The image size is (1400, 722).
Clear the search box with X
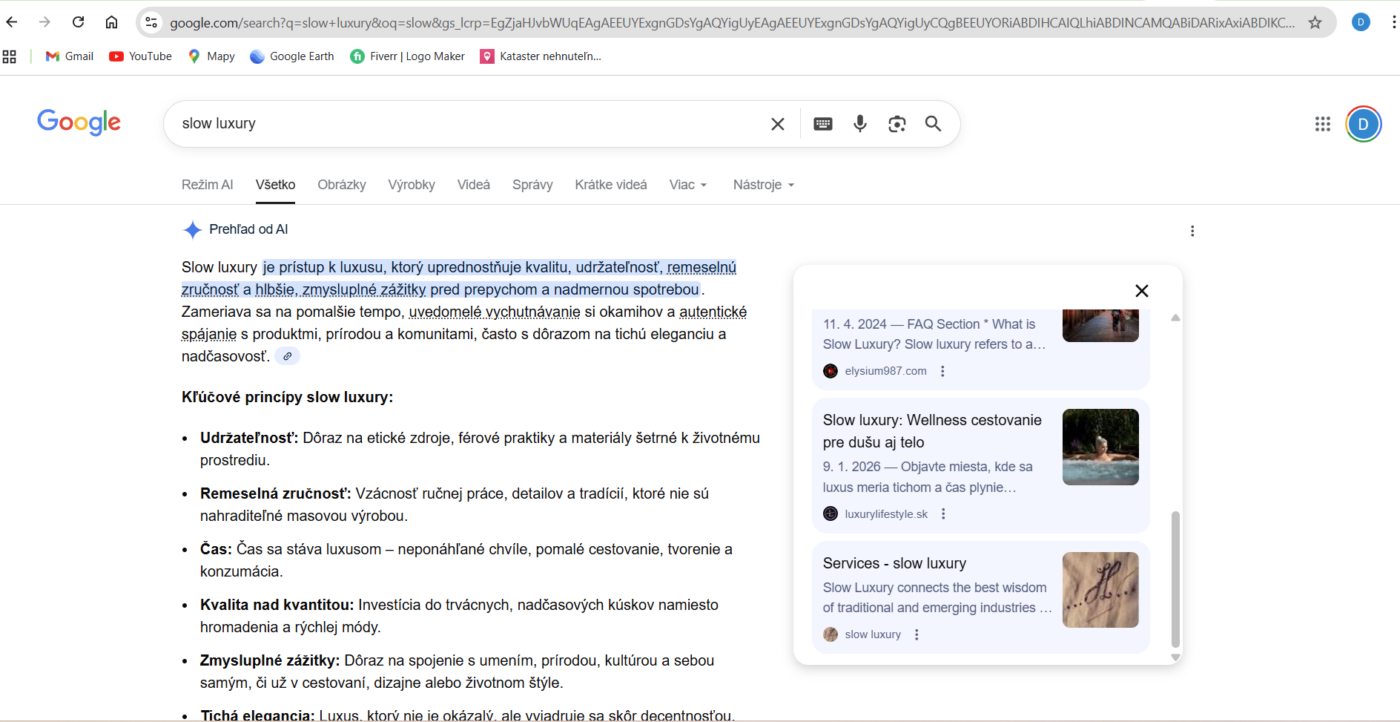coord(777,124)
